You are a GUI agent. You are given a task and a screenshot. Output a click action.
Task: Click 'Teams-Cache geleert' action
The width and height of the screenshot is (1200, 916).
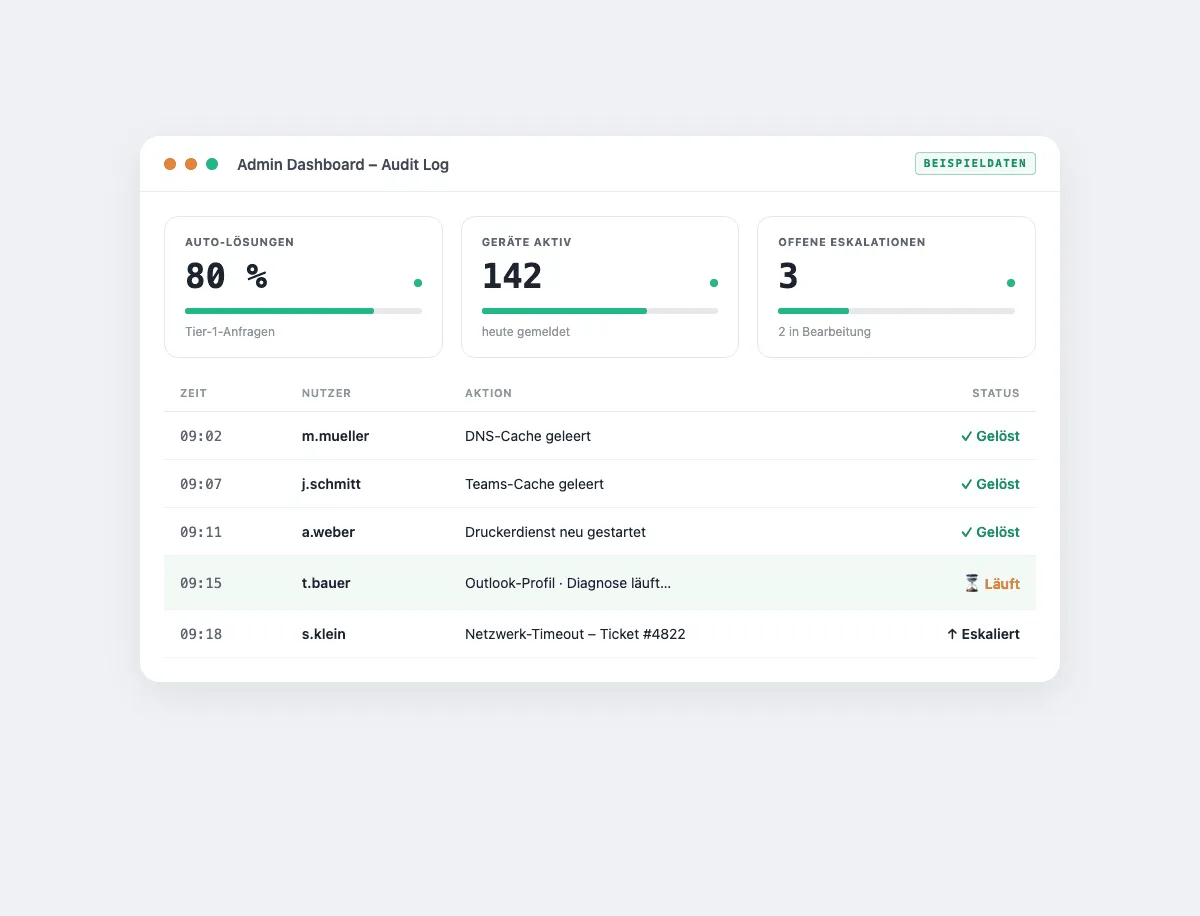pyautogui.click(x=534, y=484)
